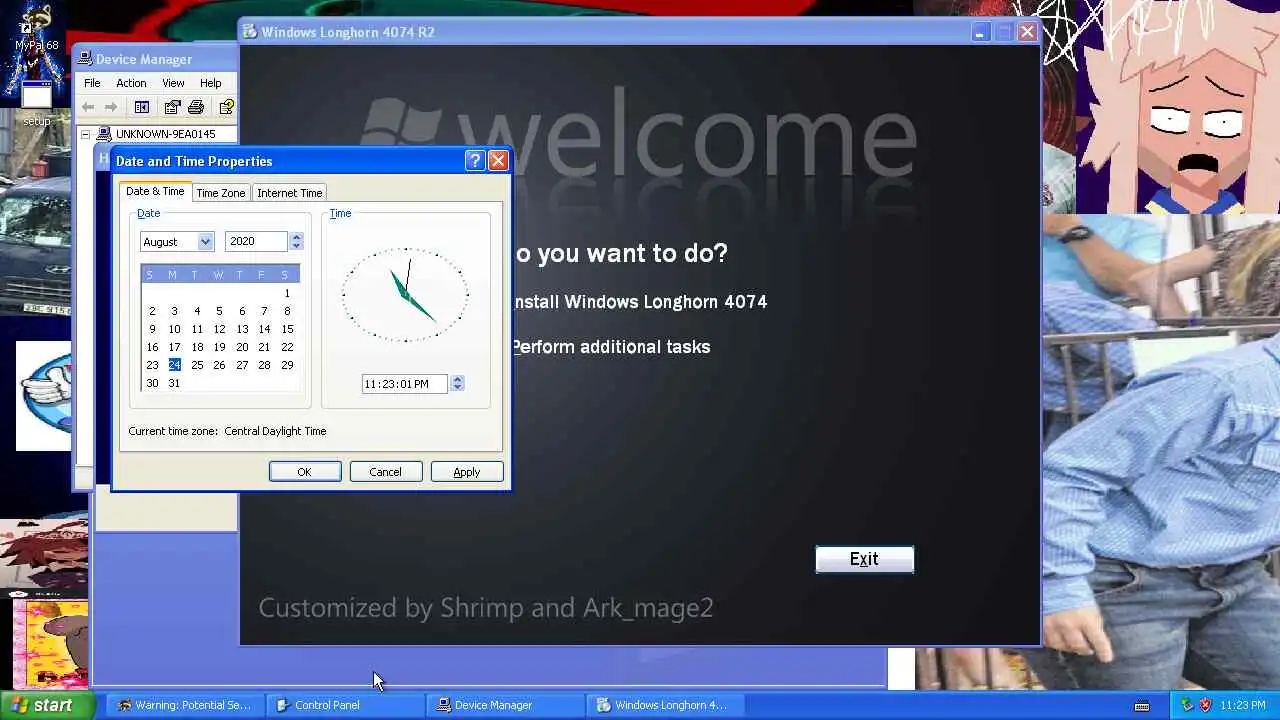Click Install Windows Longhorn 4074 option
Image resolution: width=1280 pixels, height=720 pixels.
tap(640, 302)
